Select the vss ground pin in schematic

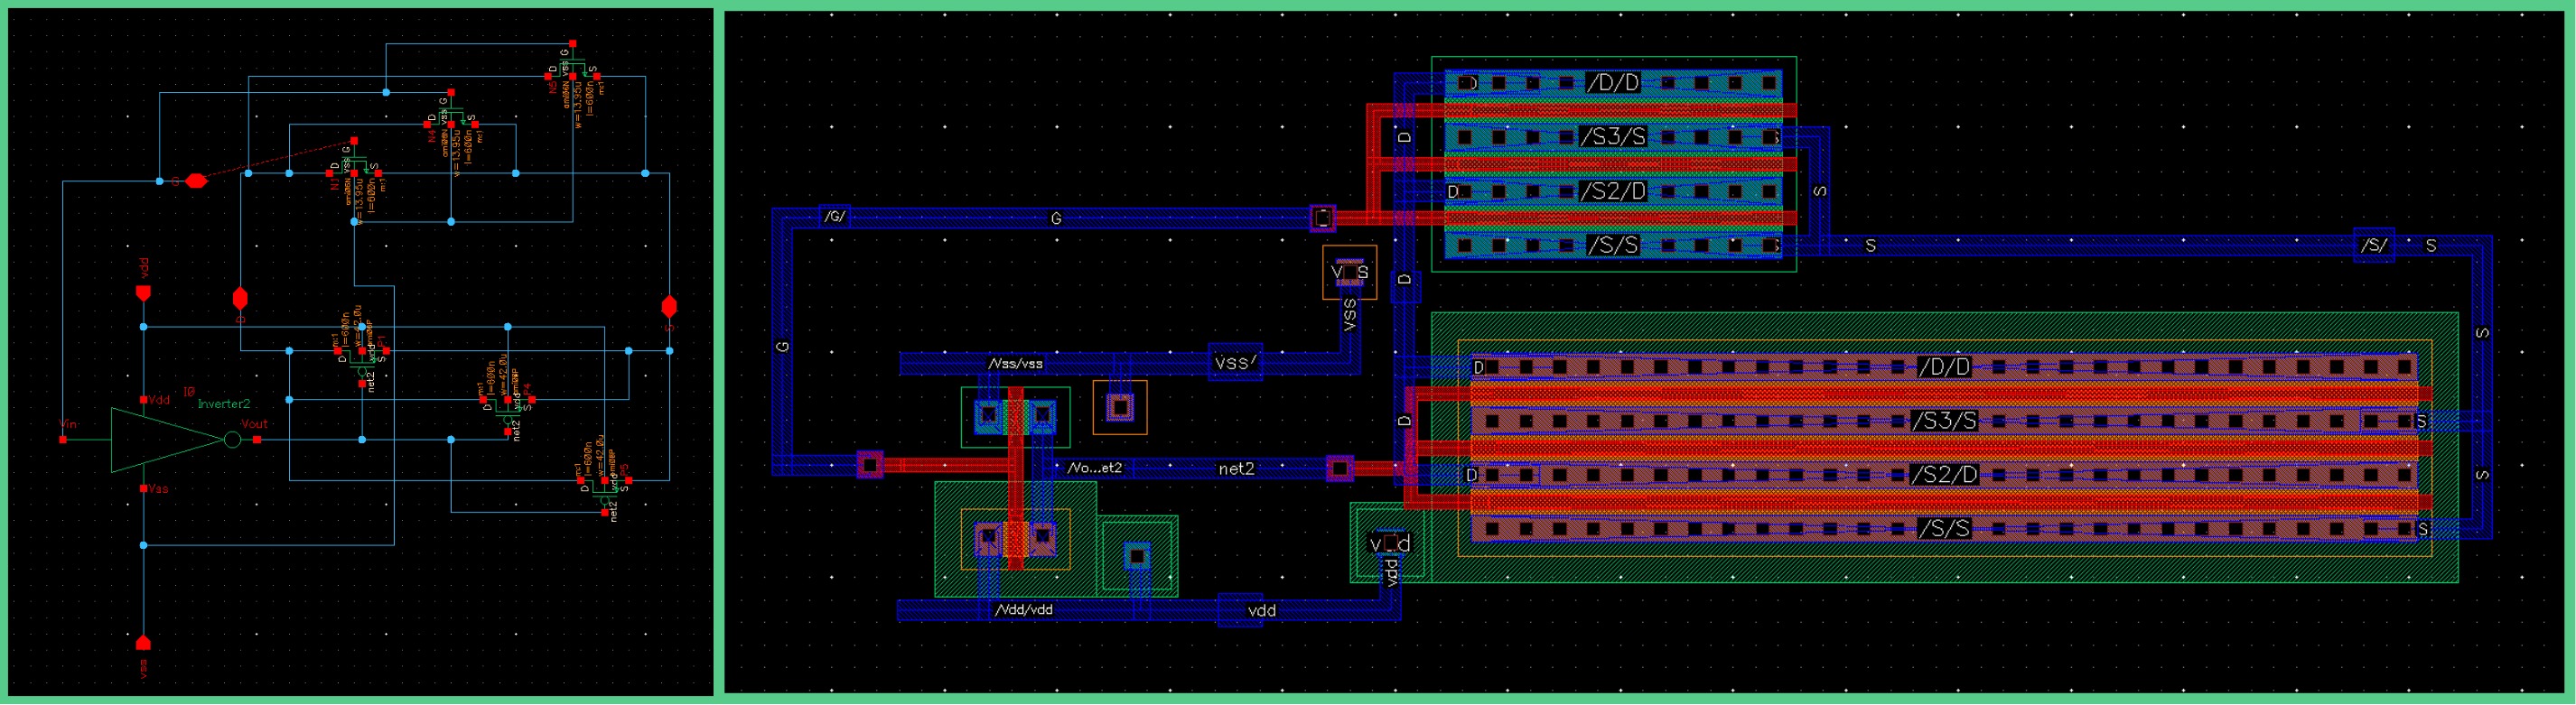[143, 641]
